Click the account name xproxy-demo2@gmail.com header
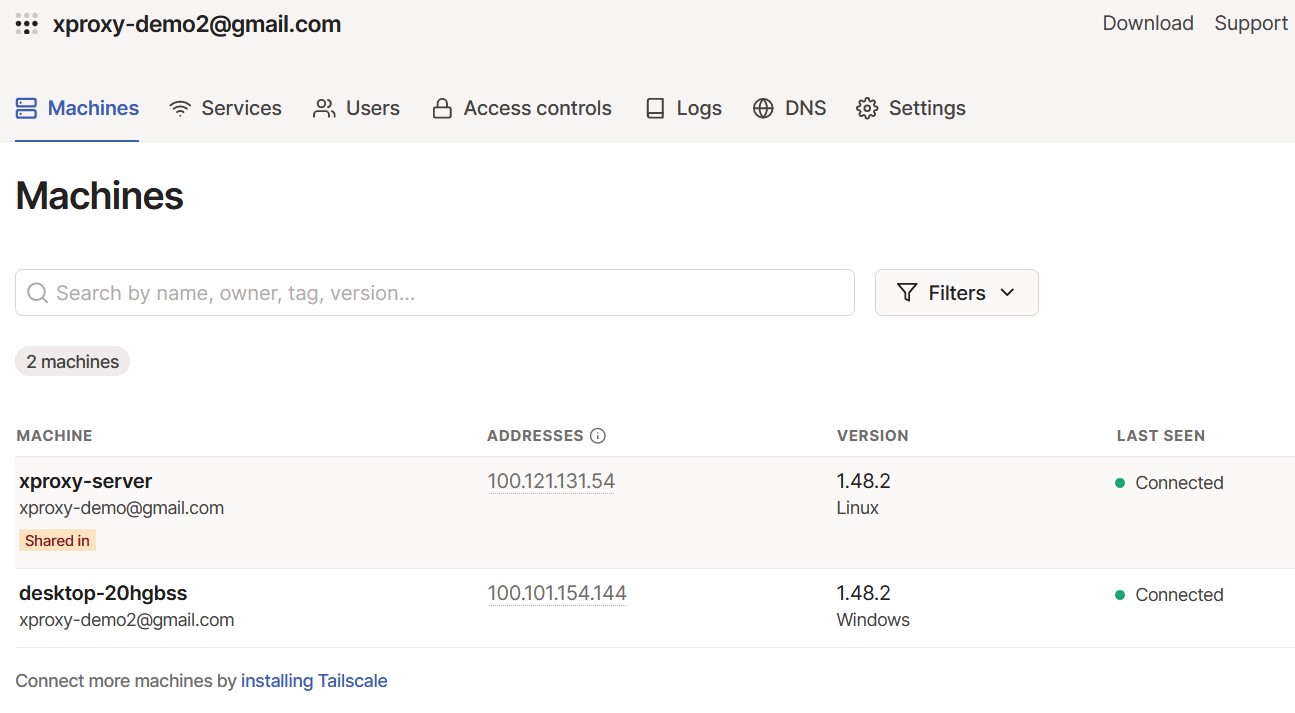This screenshot has width=1295, height=713. tap(197, 24)
